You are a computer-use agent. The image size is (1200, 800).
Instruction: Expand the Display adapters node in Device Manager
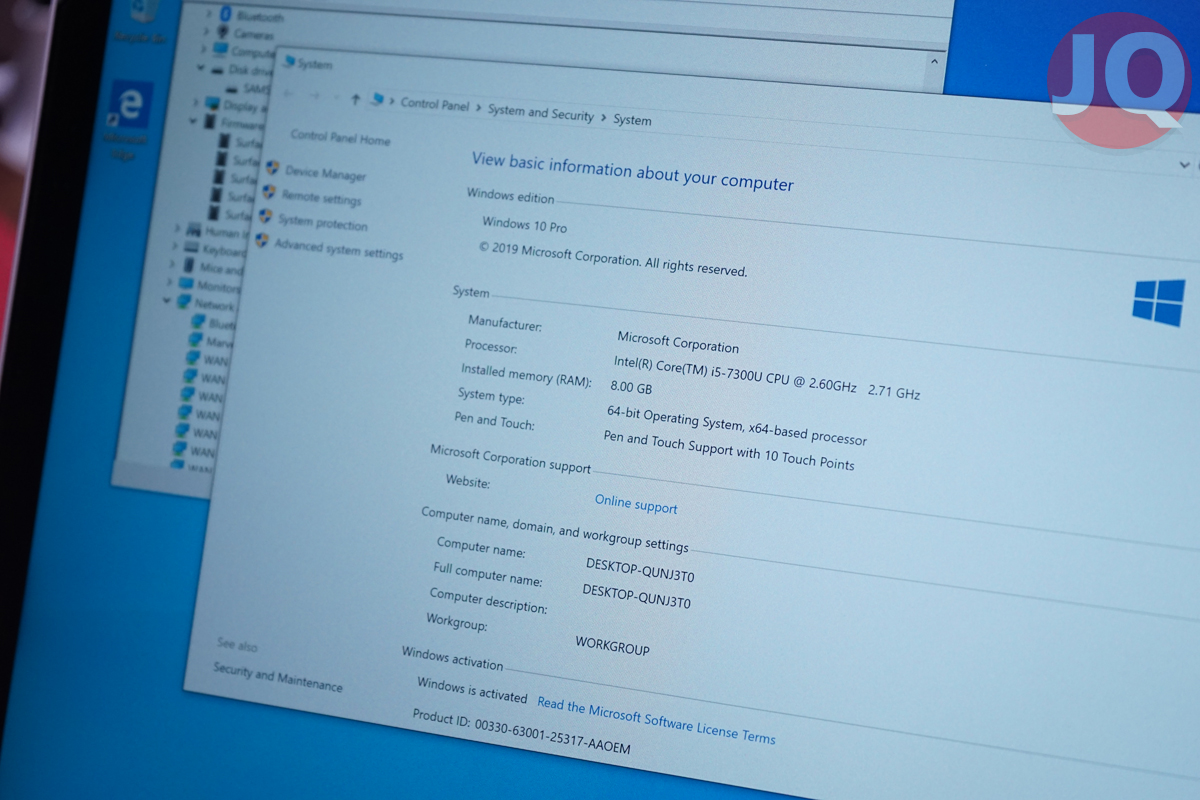point(197,102)
